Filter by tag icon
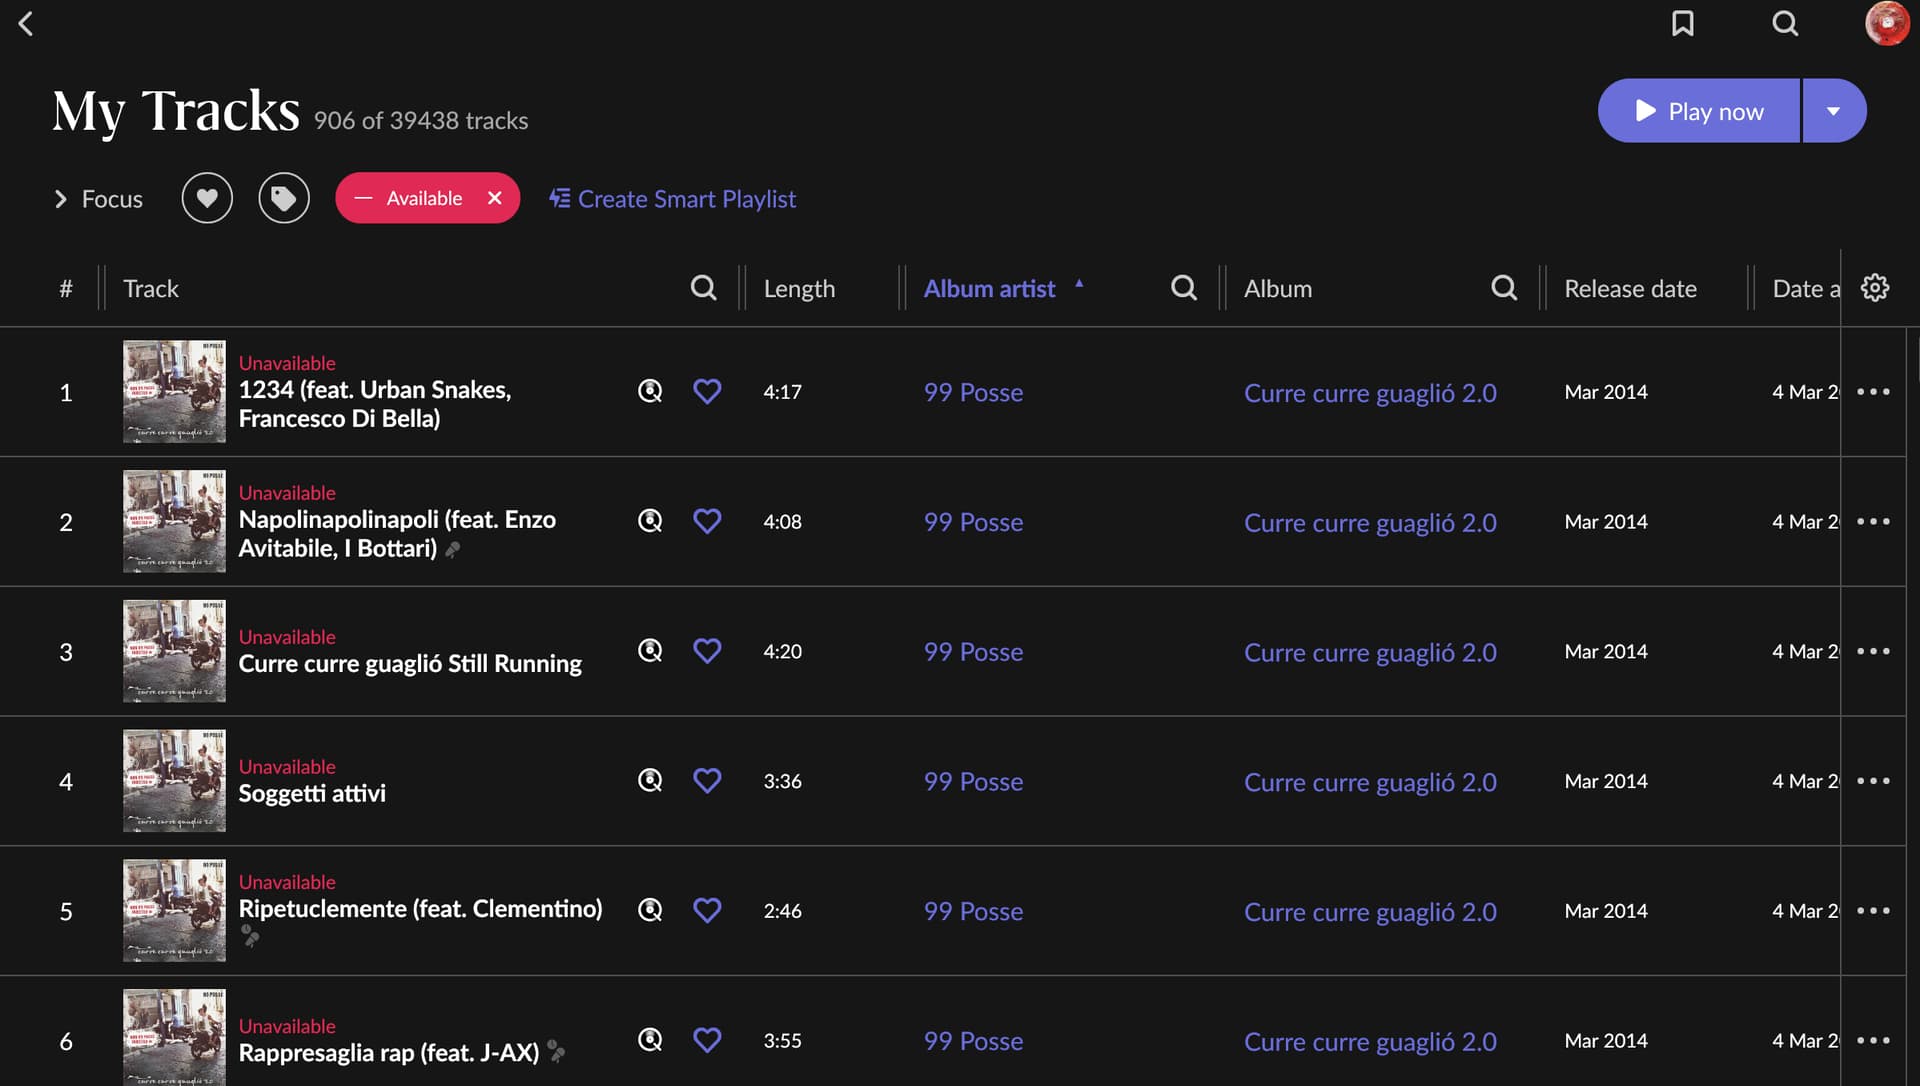This screenshot has height=1086, width=1920. 284,198
